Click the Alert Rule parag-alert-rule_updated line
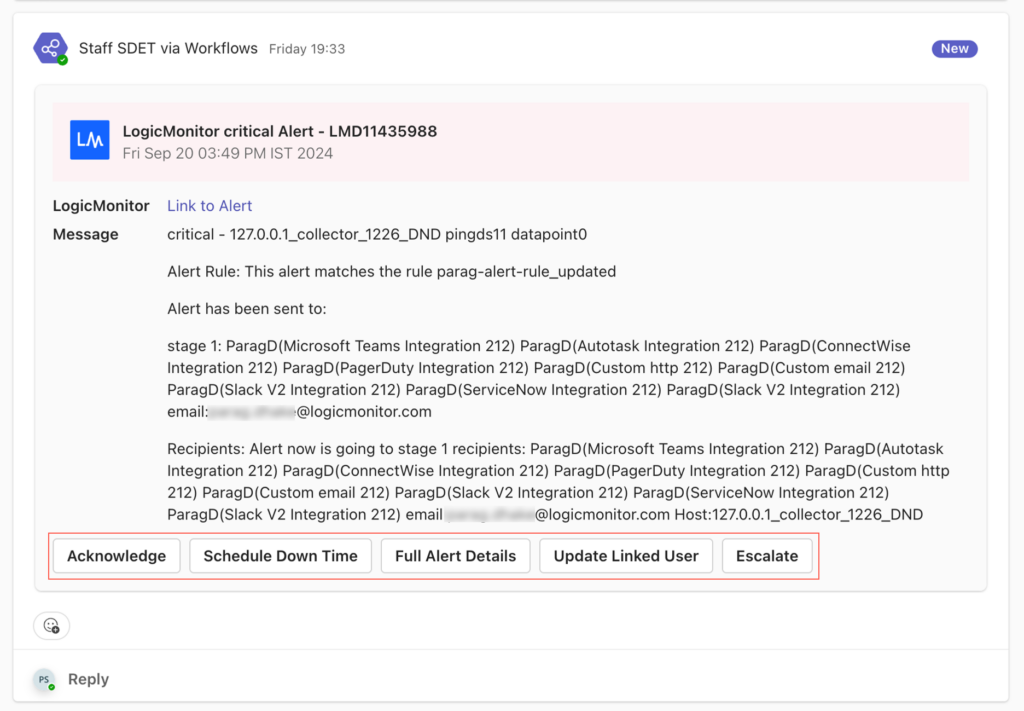Screen dimensions: 1024x711 (391, 271)
